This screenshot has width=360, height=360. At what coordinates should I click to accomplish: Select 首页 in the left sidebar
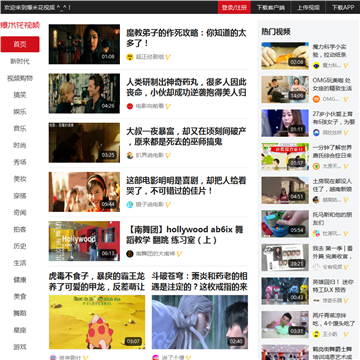20,44
